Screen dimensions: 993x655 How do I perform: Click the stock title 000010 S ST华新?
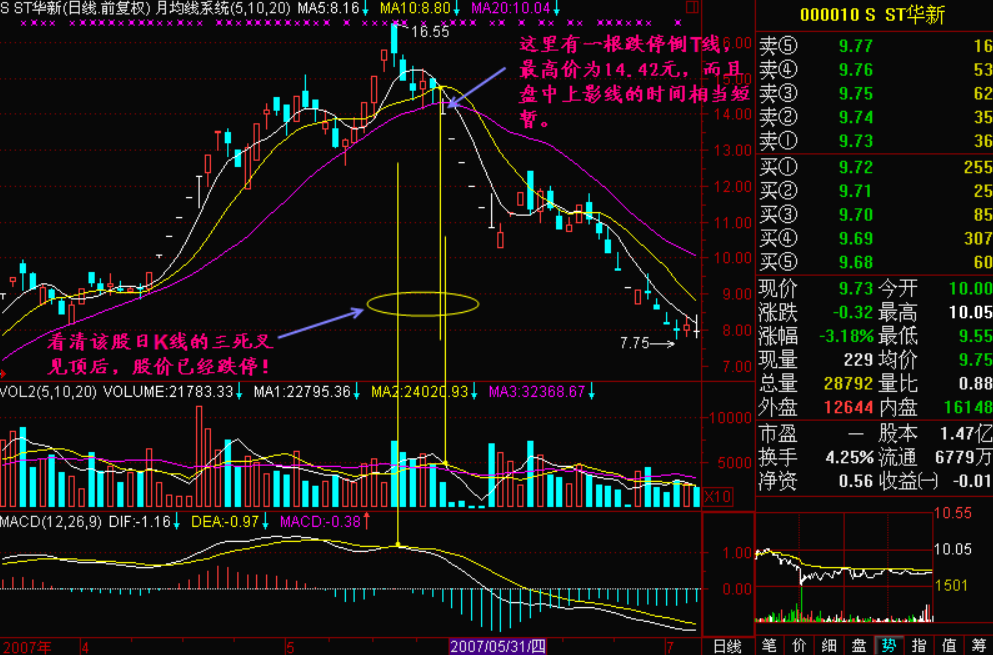(x=872, y=15)
